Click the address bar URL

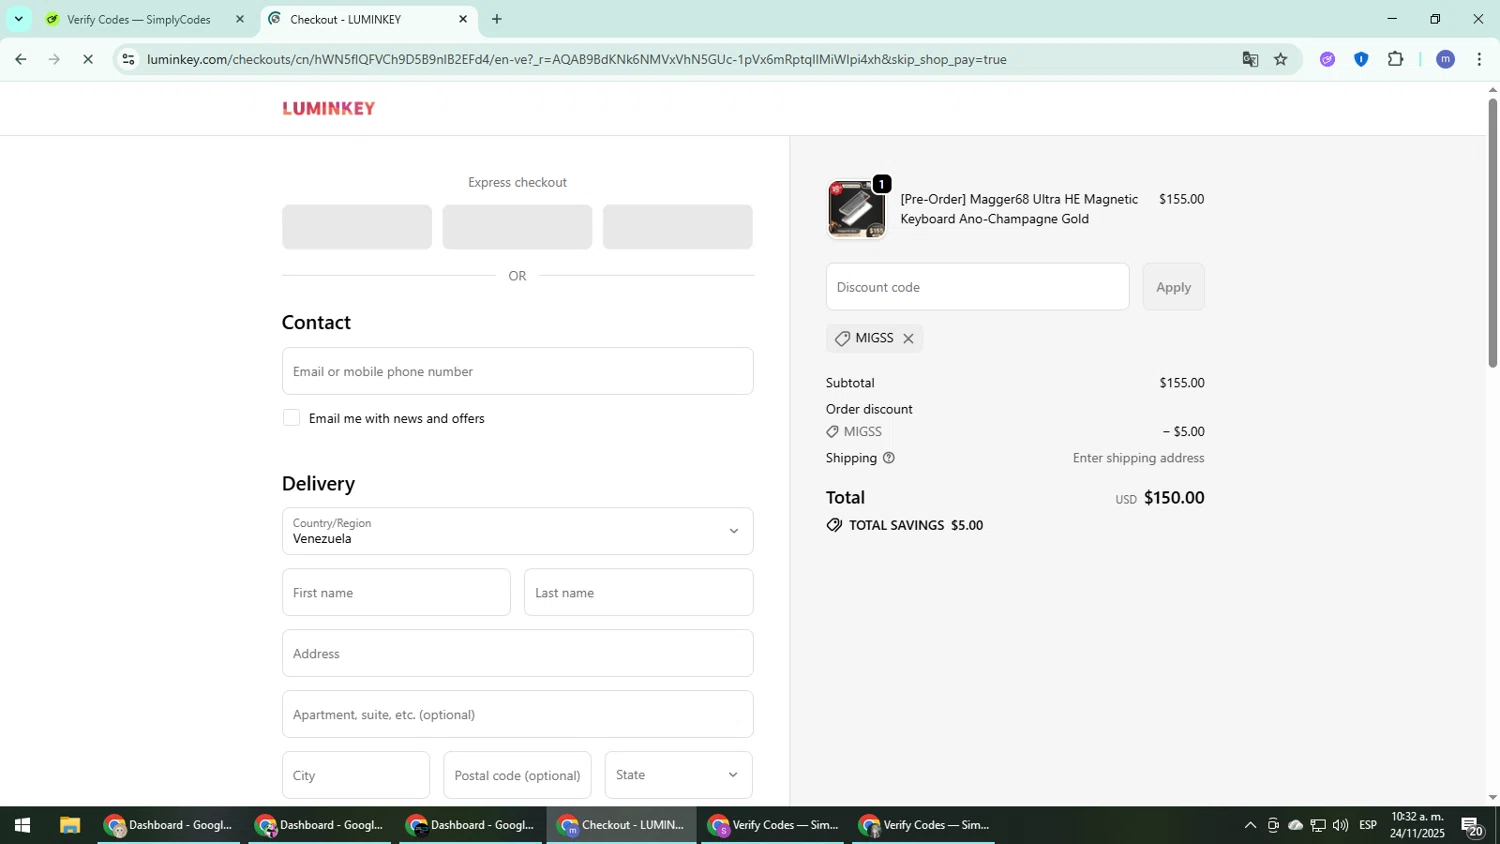coord(576,59)
